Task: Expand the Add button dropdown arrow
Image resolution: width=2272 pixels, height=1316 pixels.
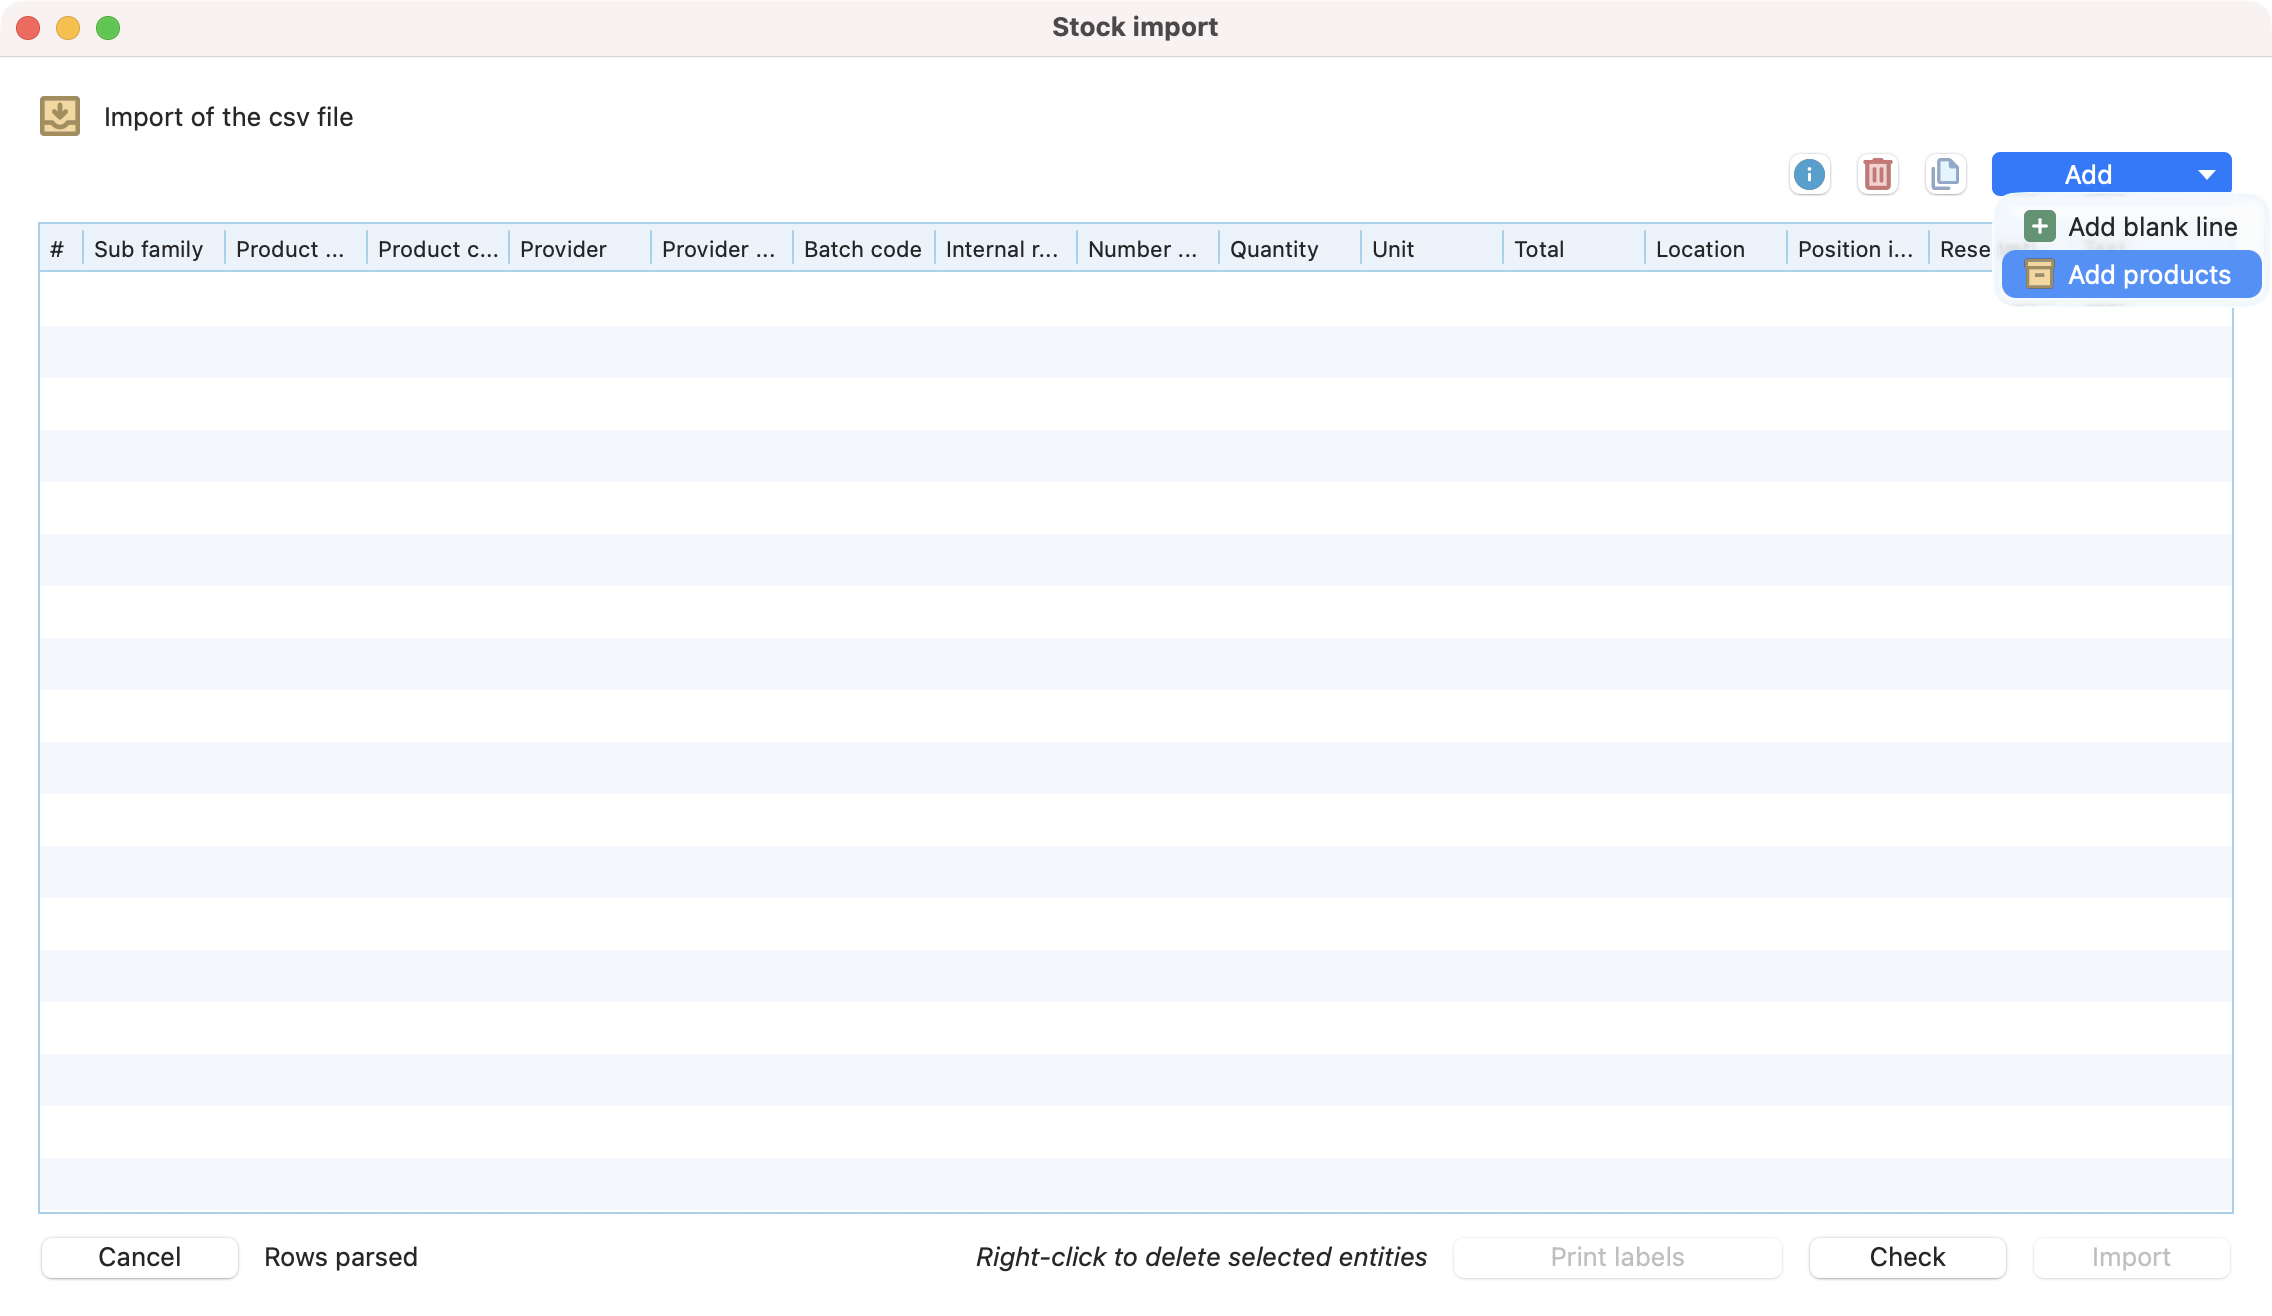Action: tap(2206, 175)
